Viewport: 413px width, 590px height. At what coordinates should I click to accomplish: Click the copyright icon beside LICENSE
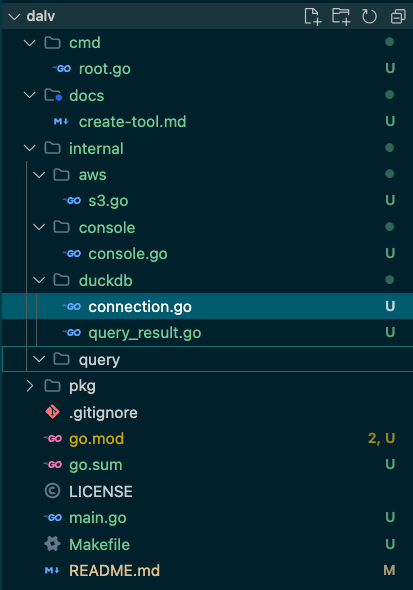[52, 491]
